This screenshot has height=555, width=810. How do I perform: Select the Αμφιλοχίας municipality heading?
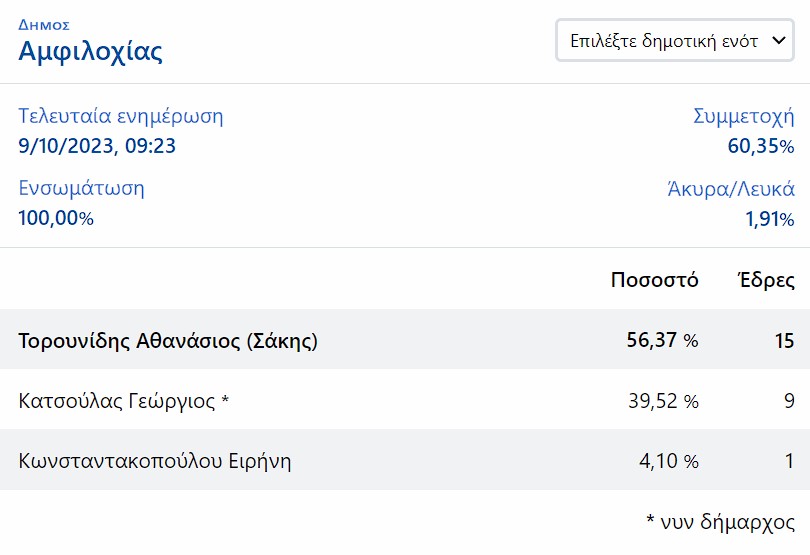[x=90, y=51]
